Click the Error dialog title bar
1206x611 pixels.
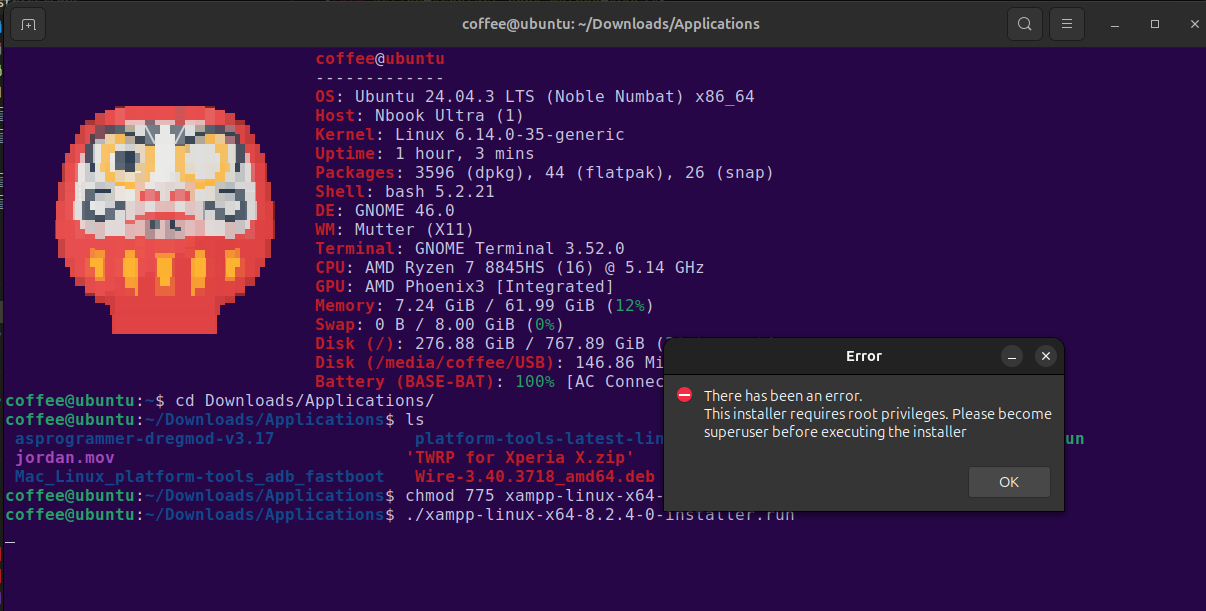coord(863,356)
